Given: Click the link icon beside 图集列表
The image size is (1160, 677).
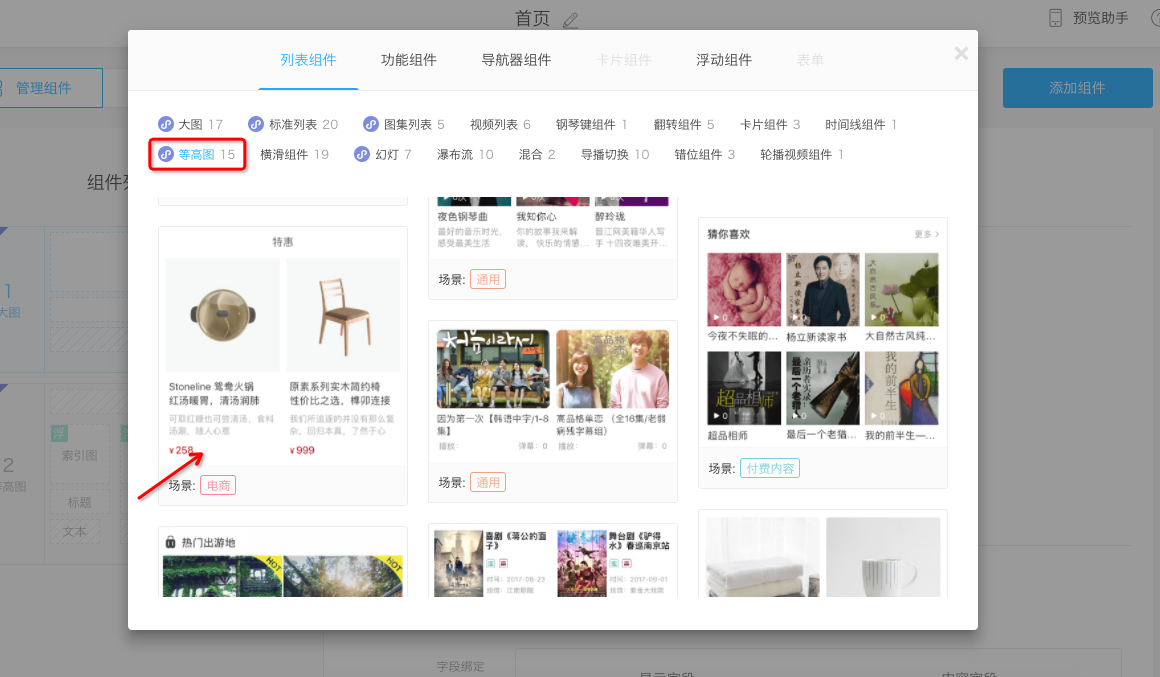Looking at the screenshot, I should pos(371,124).
